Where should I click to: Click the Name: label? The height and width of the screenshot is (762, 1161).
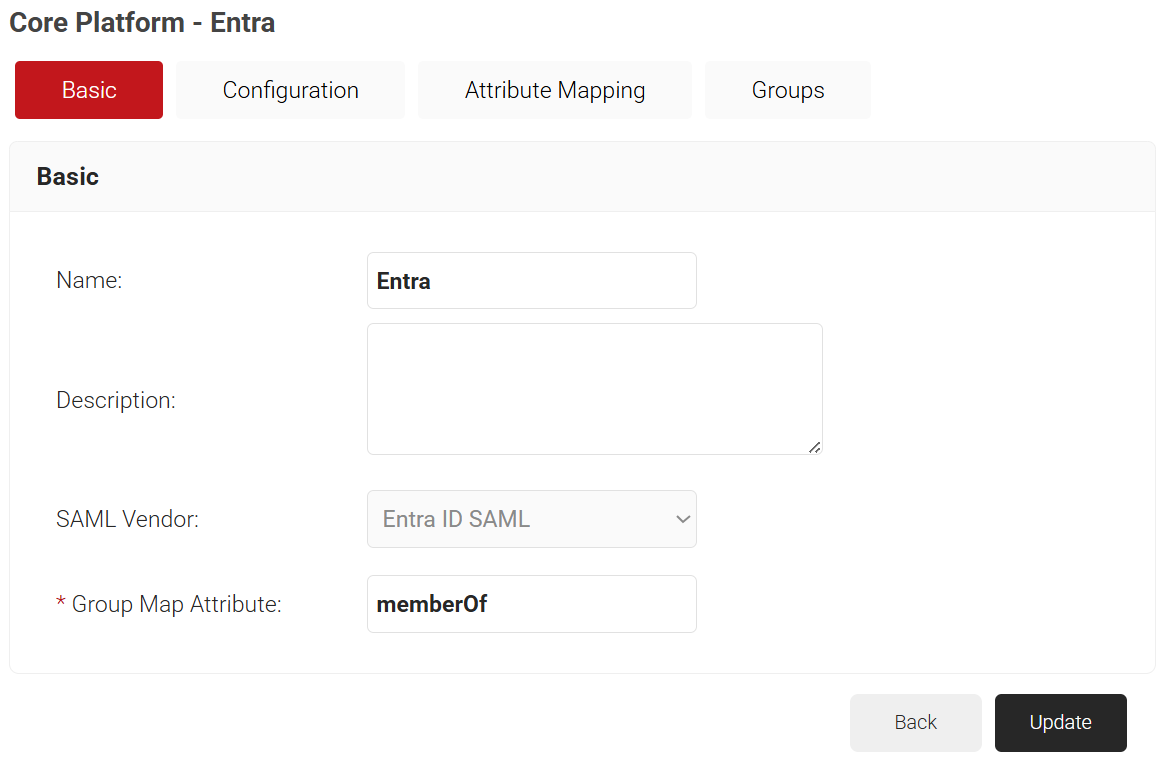pyautogui.click(x=89, y=280)
